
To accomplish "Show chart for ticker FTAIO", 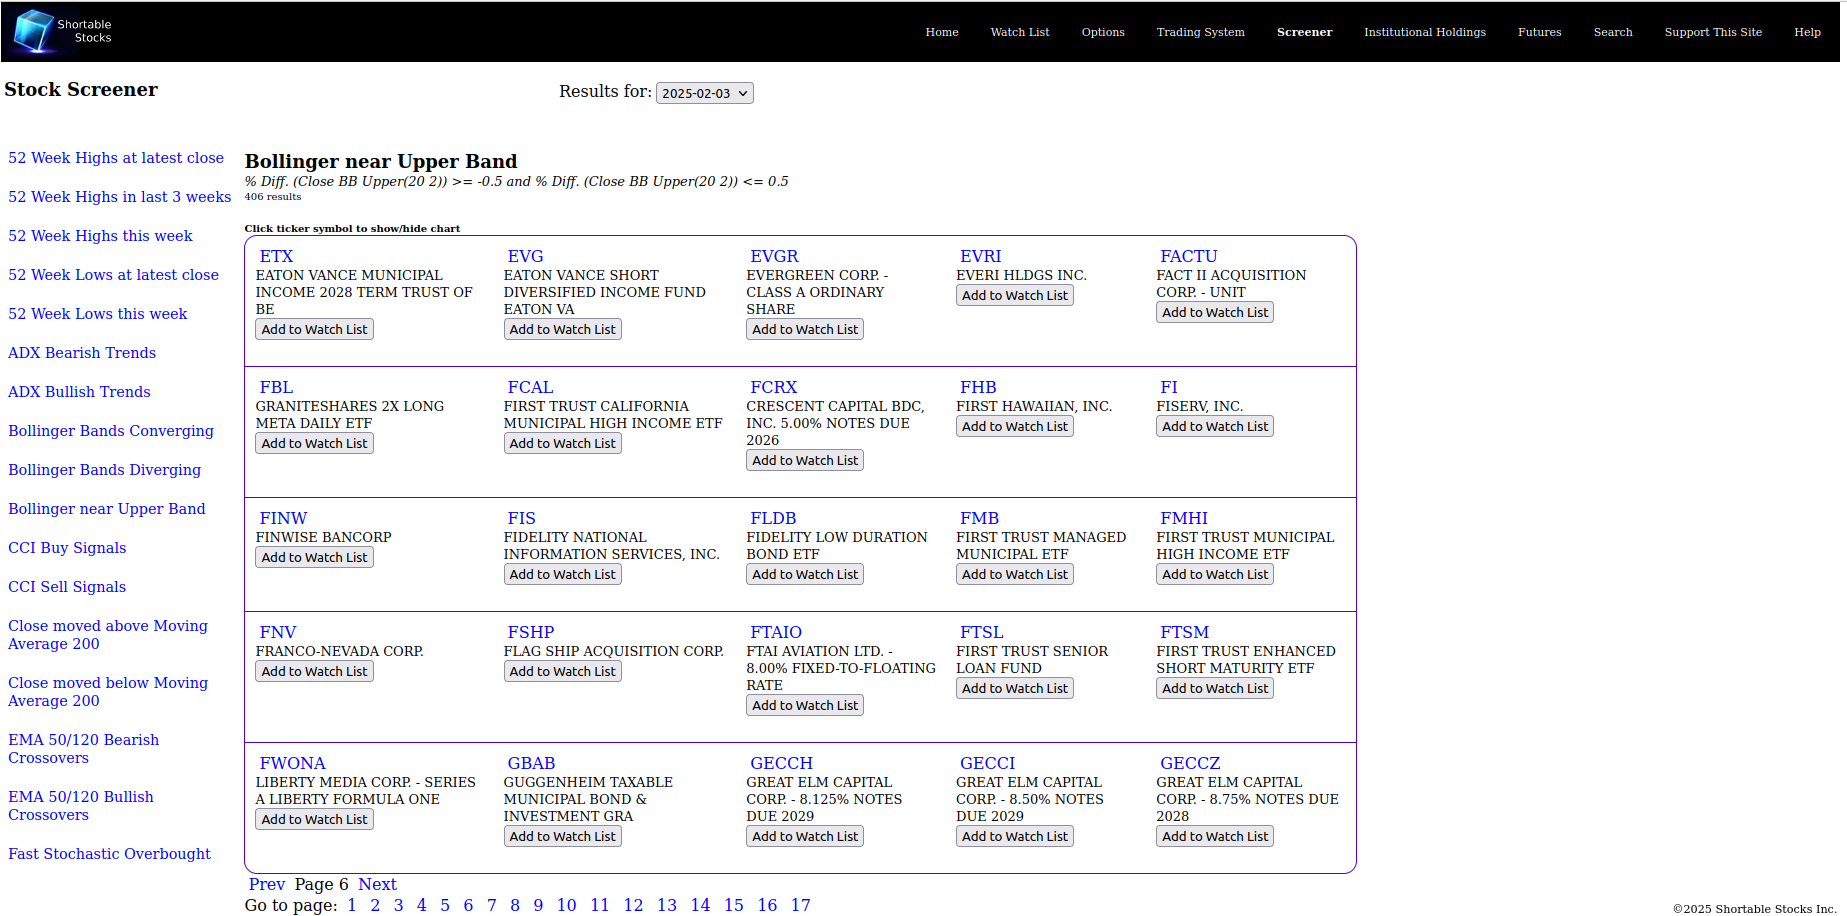I will [x=776, y=633].
